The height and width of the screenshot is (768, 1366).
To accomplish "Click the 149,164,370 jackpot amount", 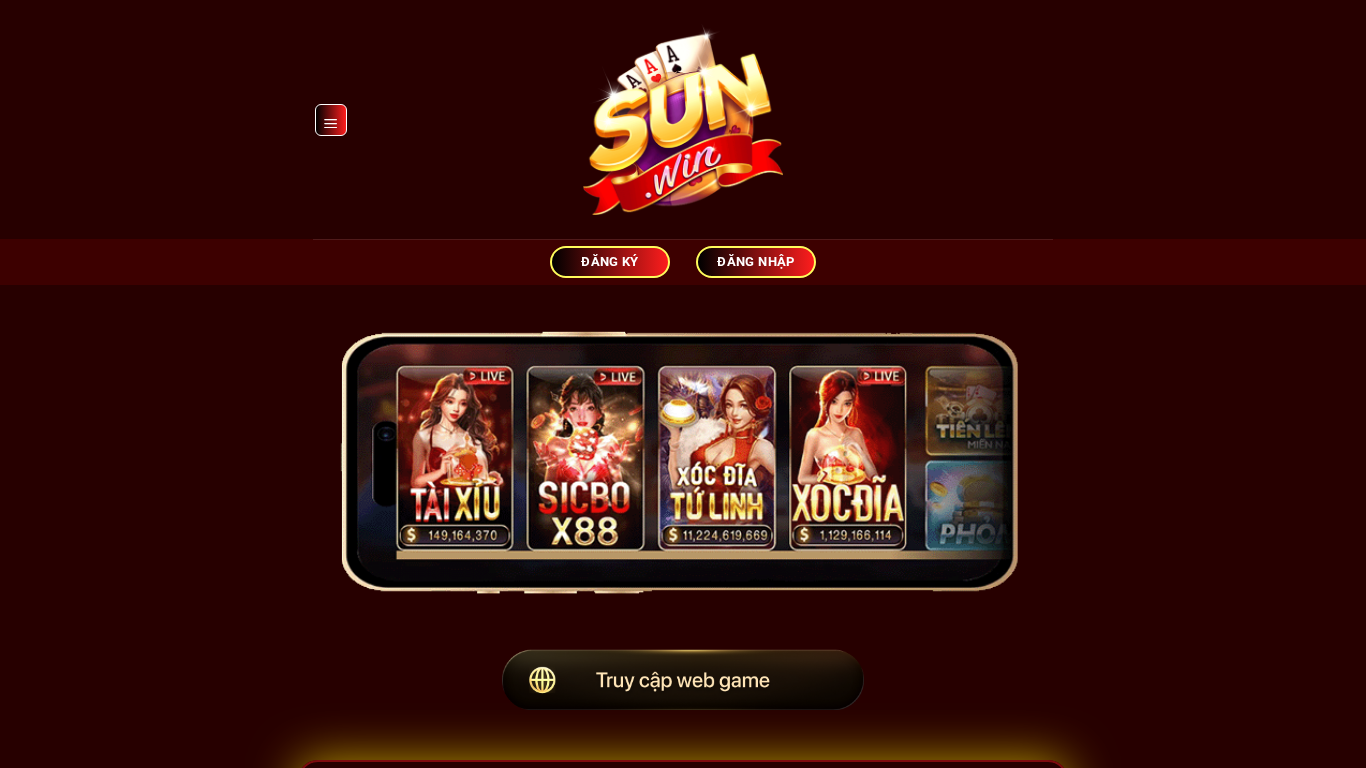I will coord(462,536).
